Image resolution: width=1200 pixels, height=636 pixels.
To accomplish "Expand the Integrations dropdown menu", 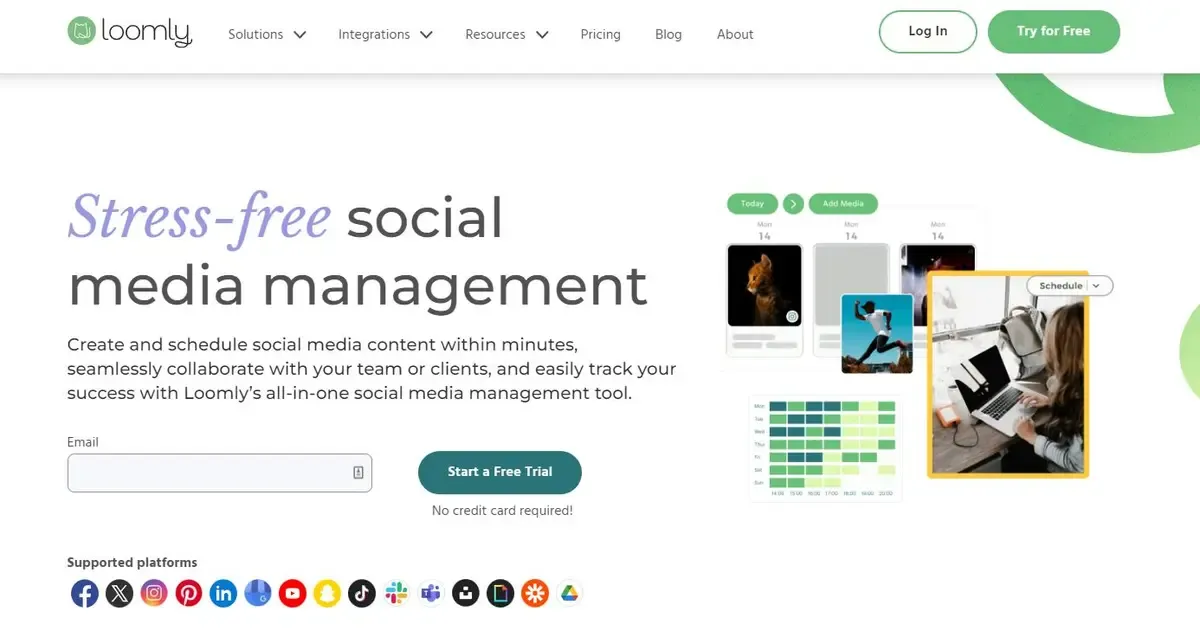I will point(385,34).
